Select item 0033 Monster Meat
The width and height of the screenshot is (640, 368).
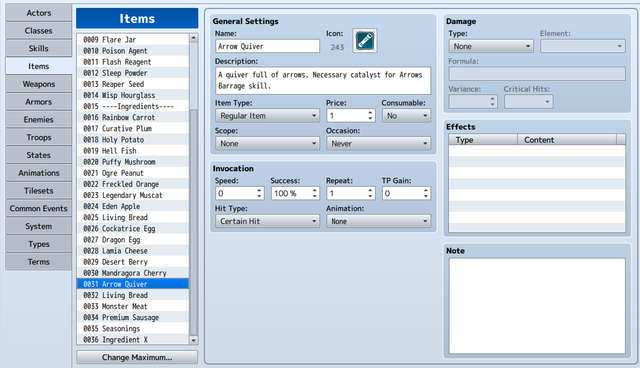coord(133,306)
